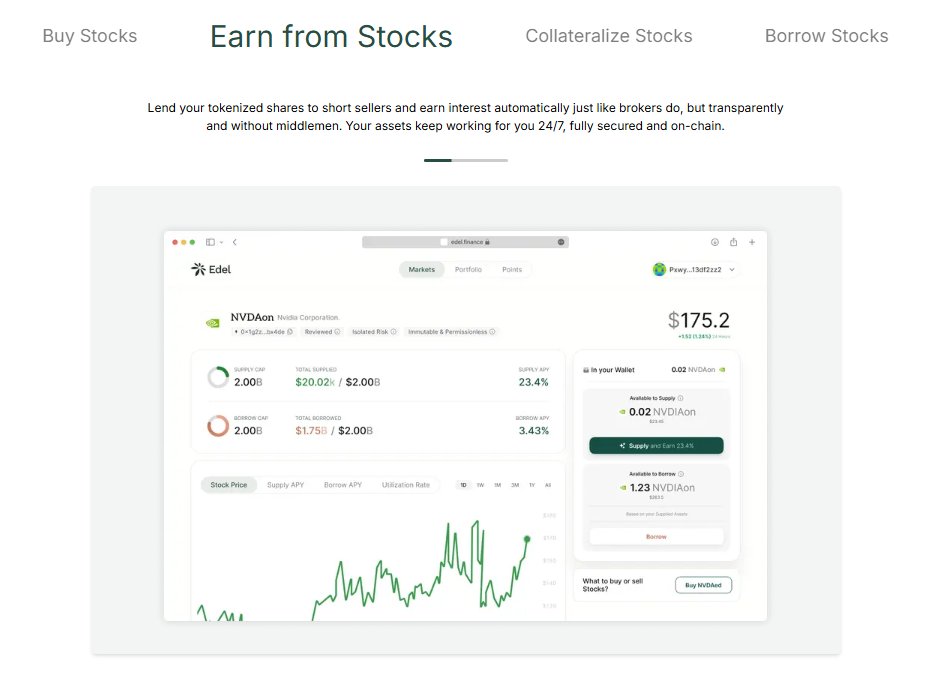Click the reader icon in address bar
945x679 pixels.
point(560,242)
